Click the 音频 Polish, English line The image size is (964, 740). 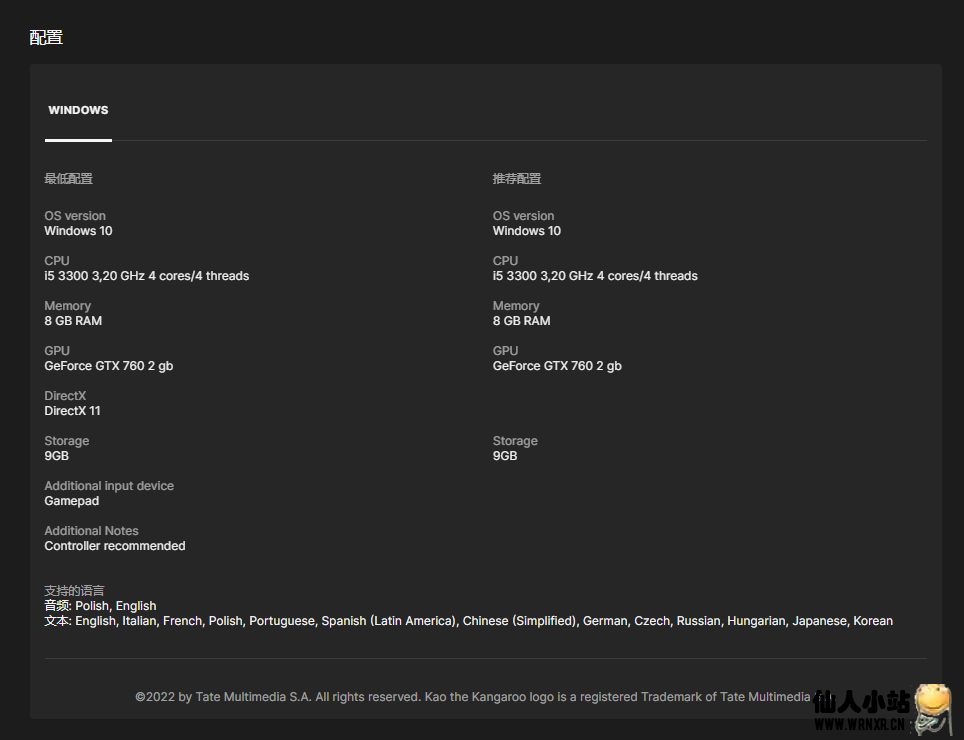[100, 606]
